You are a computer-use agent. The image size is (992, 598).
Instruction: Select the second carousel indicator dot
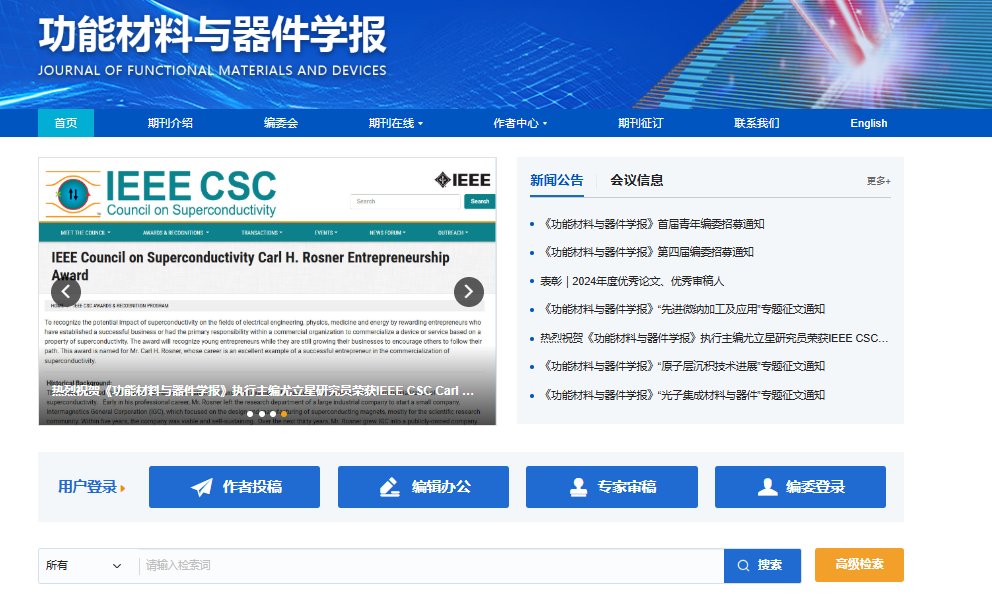[x=261, y=413]
